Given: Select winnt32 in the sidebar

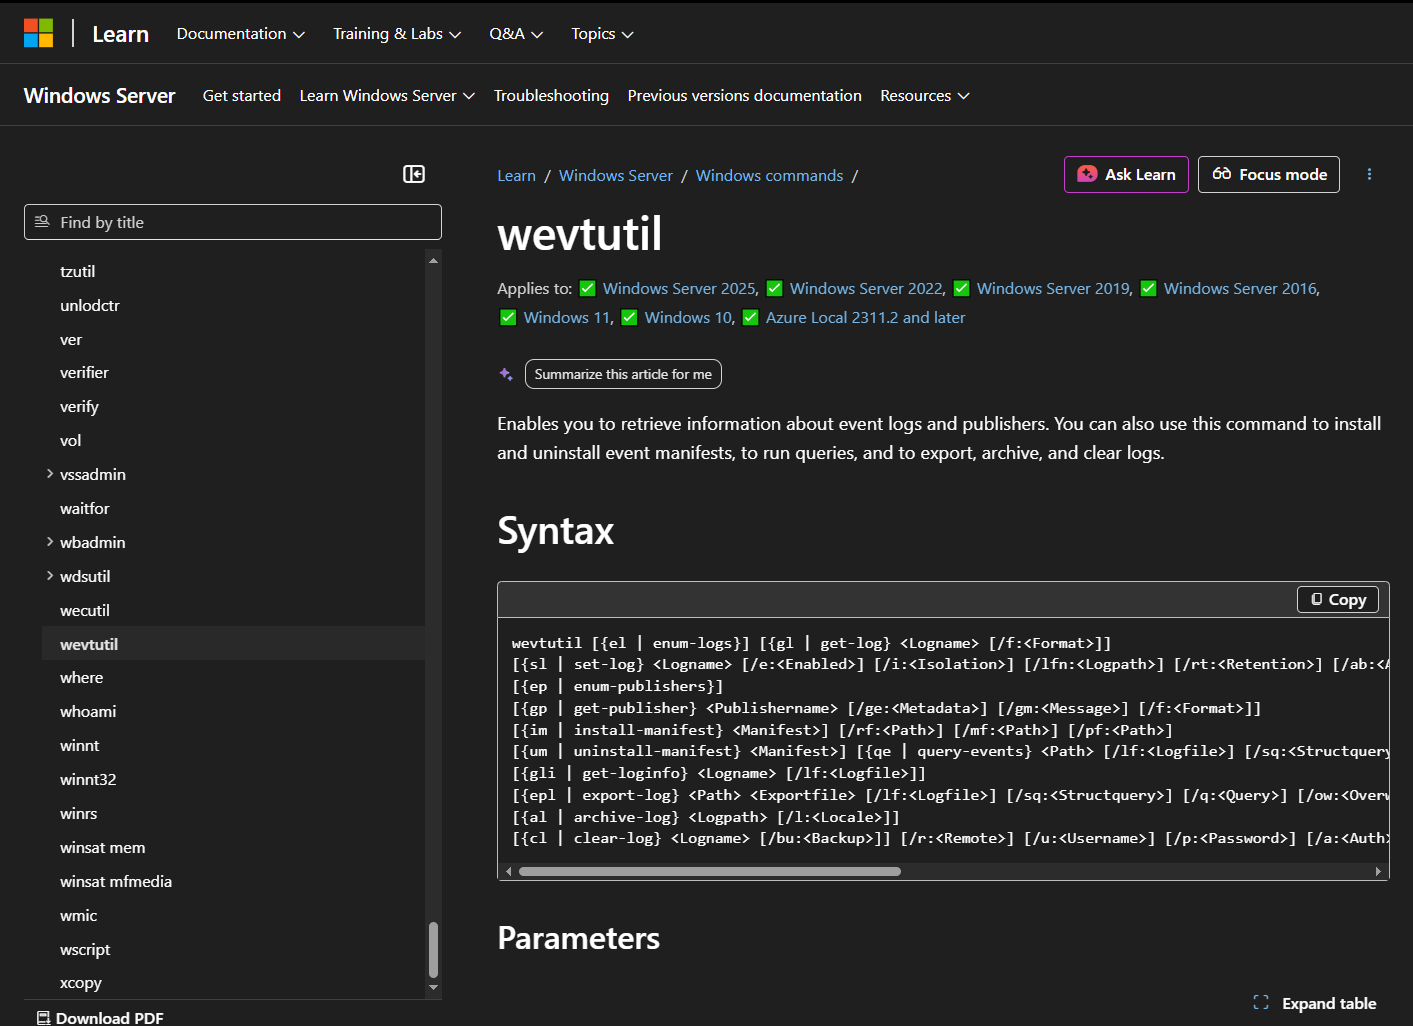Looking at the screenshot, I should (88, 779).
